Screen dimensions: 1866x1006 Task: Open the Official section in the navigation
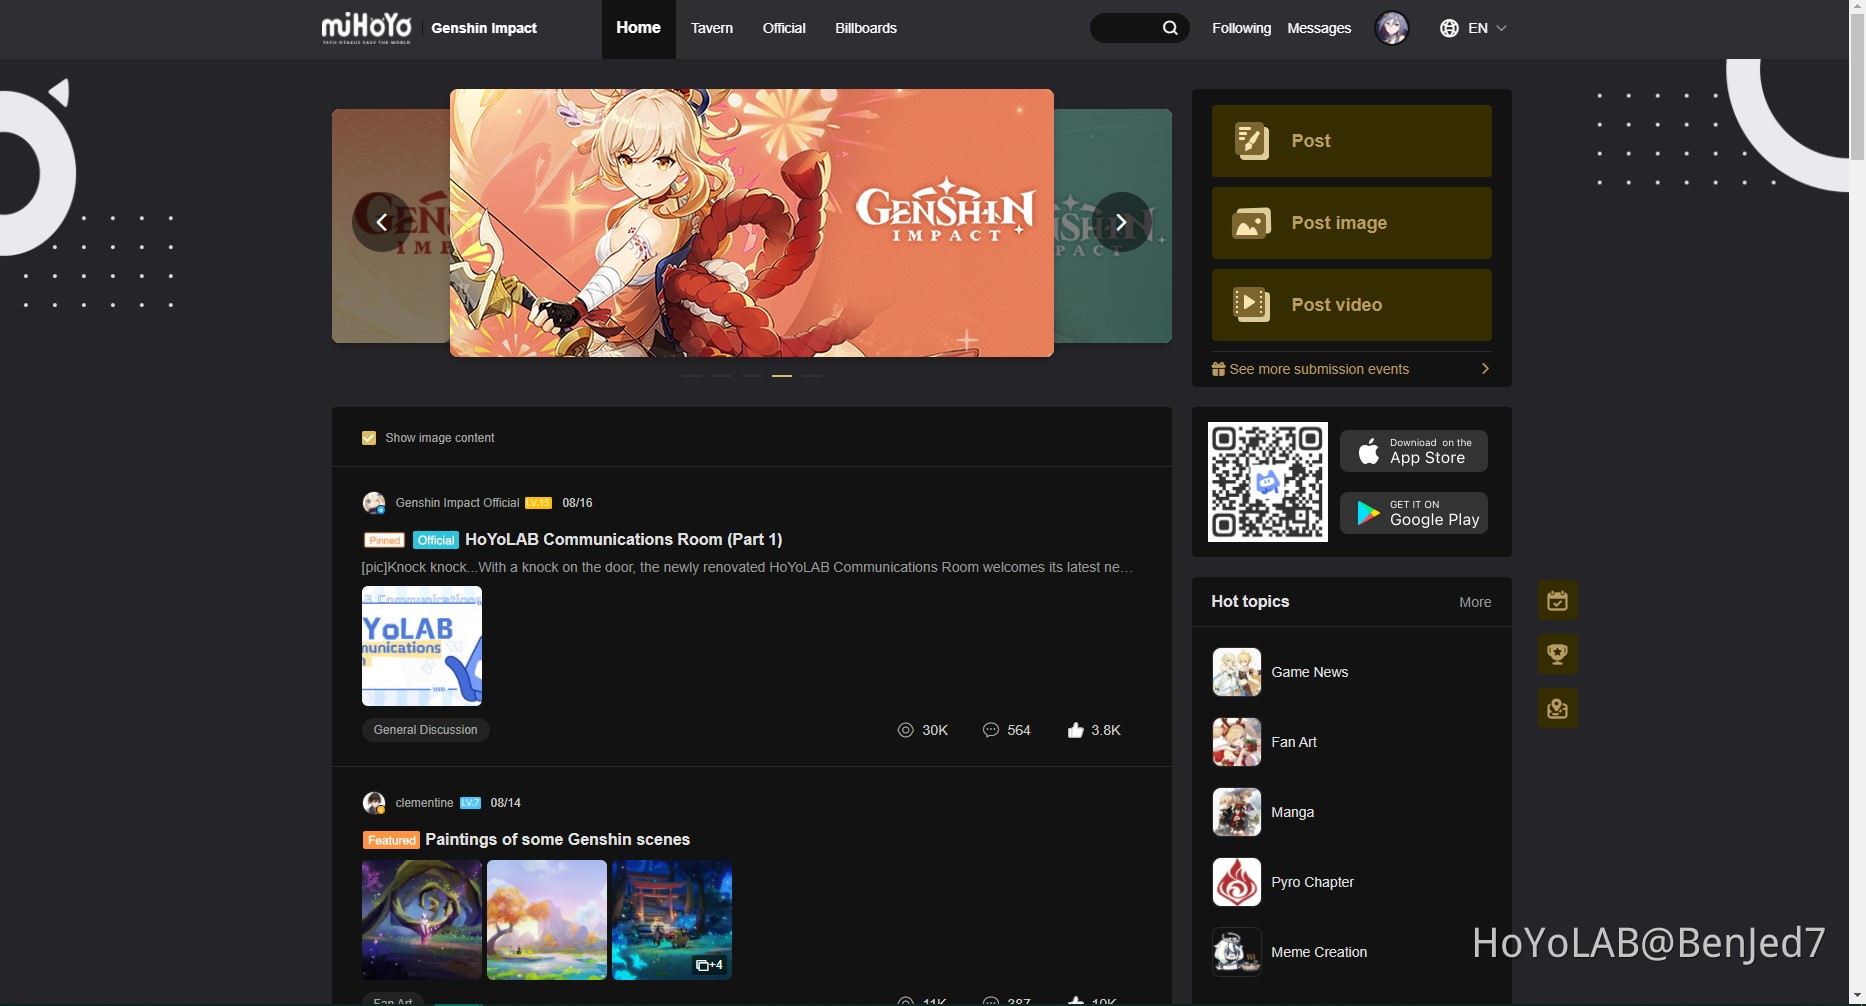click(783, 28)
